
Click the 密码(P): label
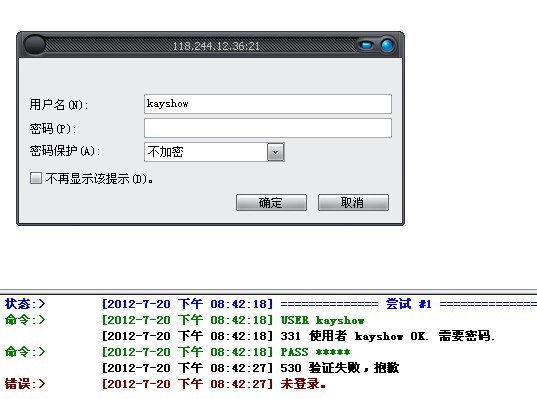point(53,128)
